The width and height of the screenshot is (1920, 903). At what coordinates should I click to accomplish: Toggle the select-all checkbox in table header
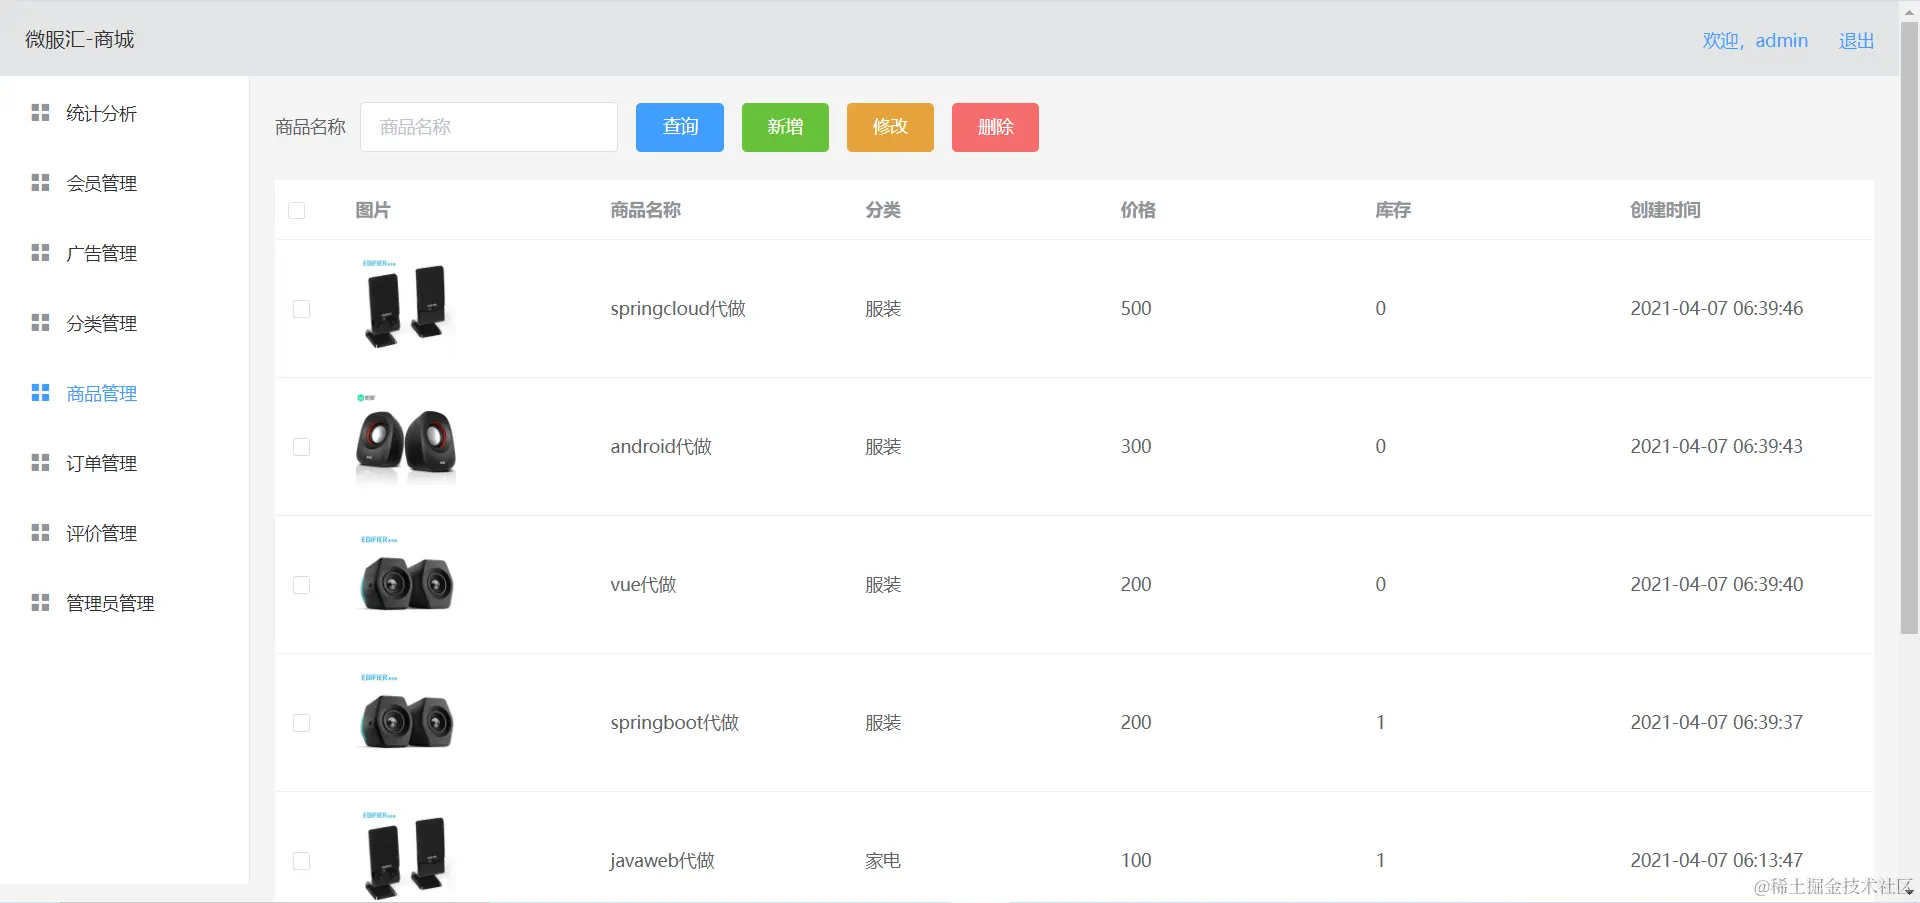296,210
